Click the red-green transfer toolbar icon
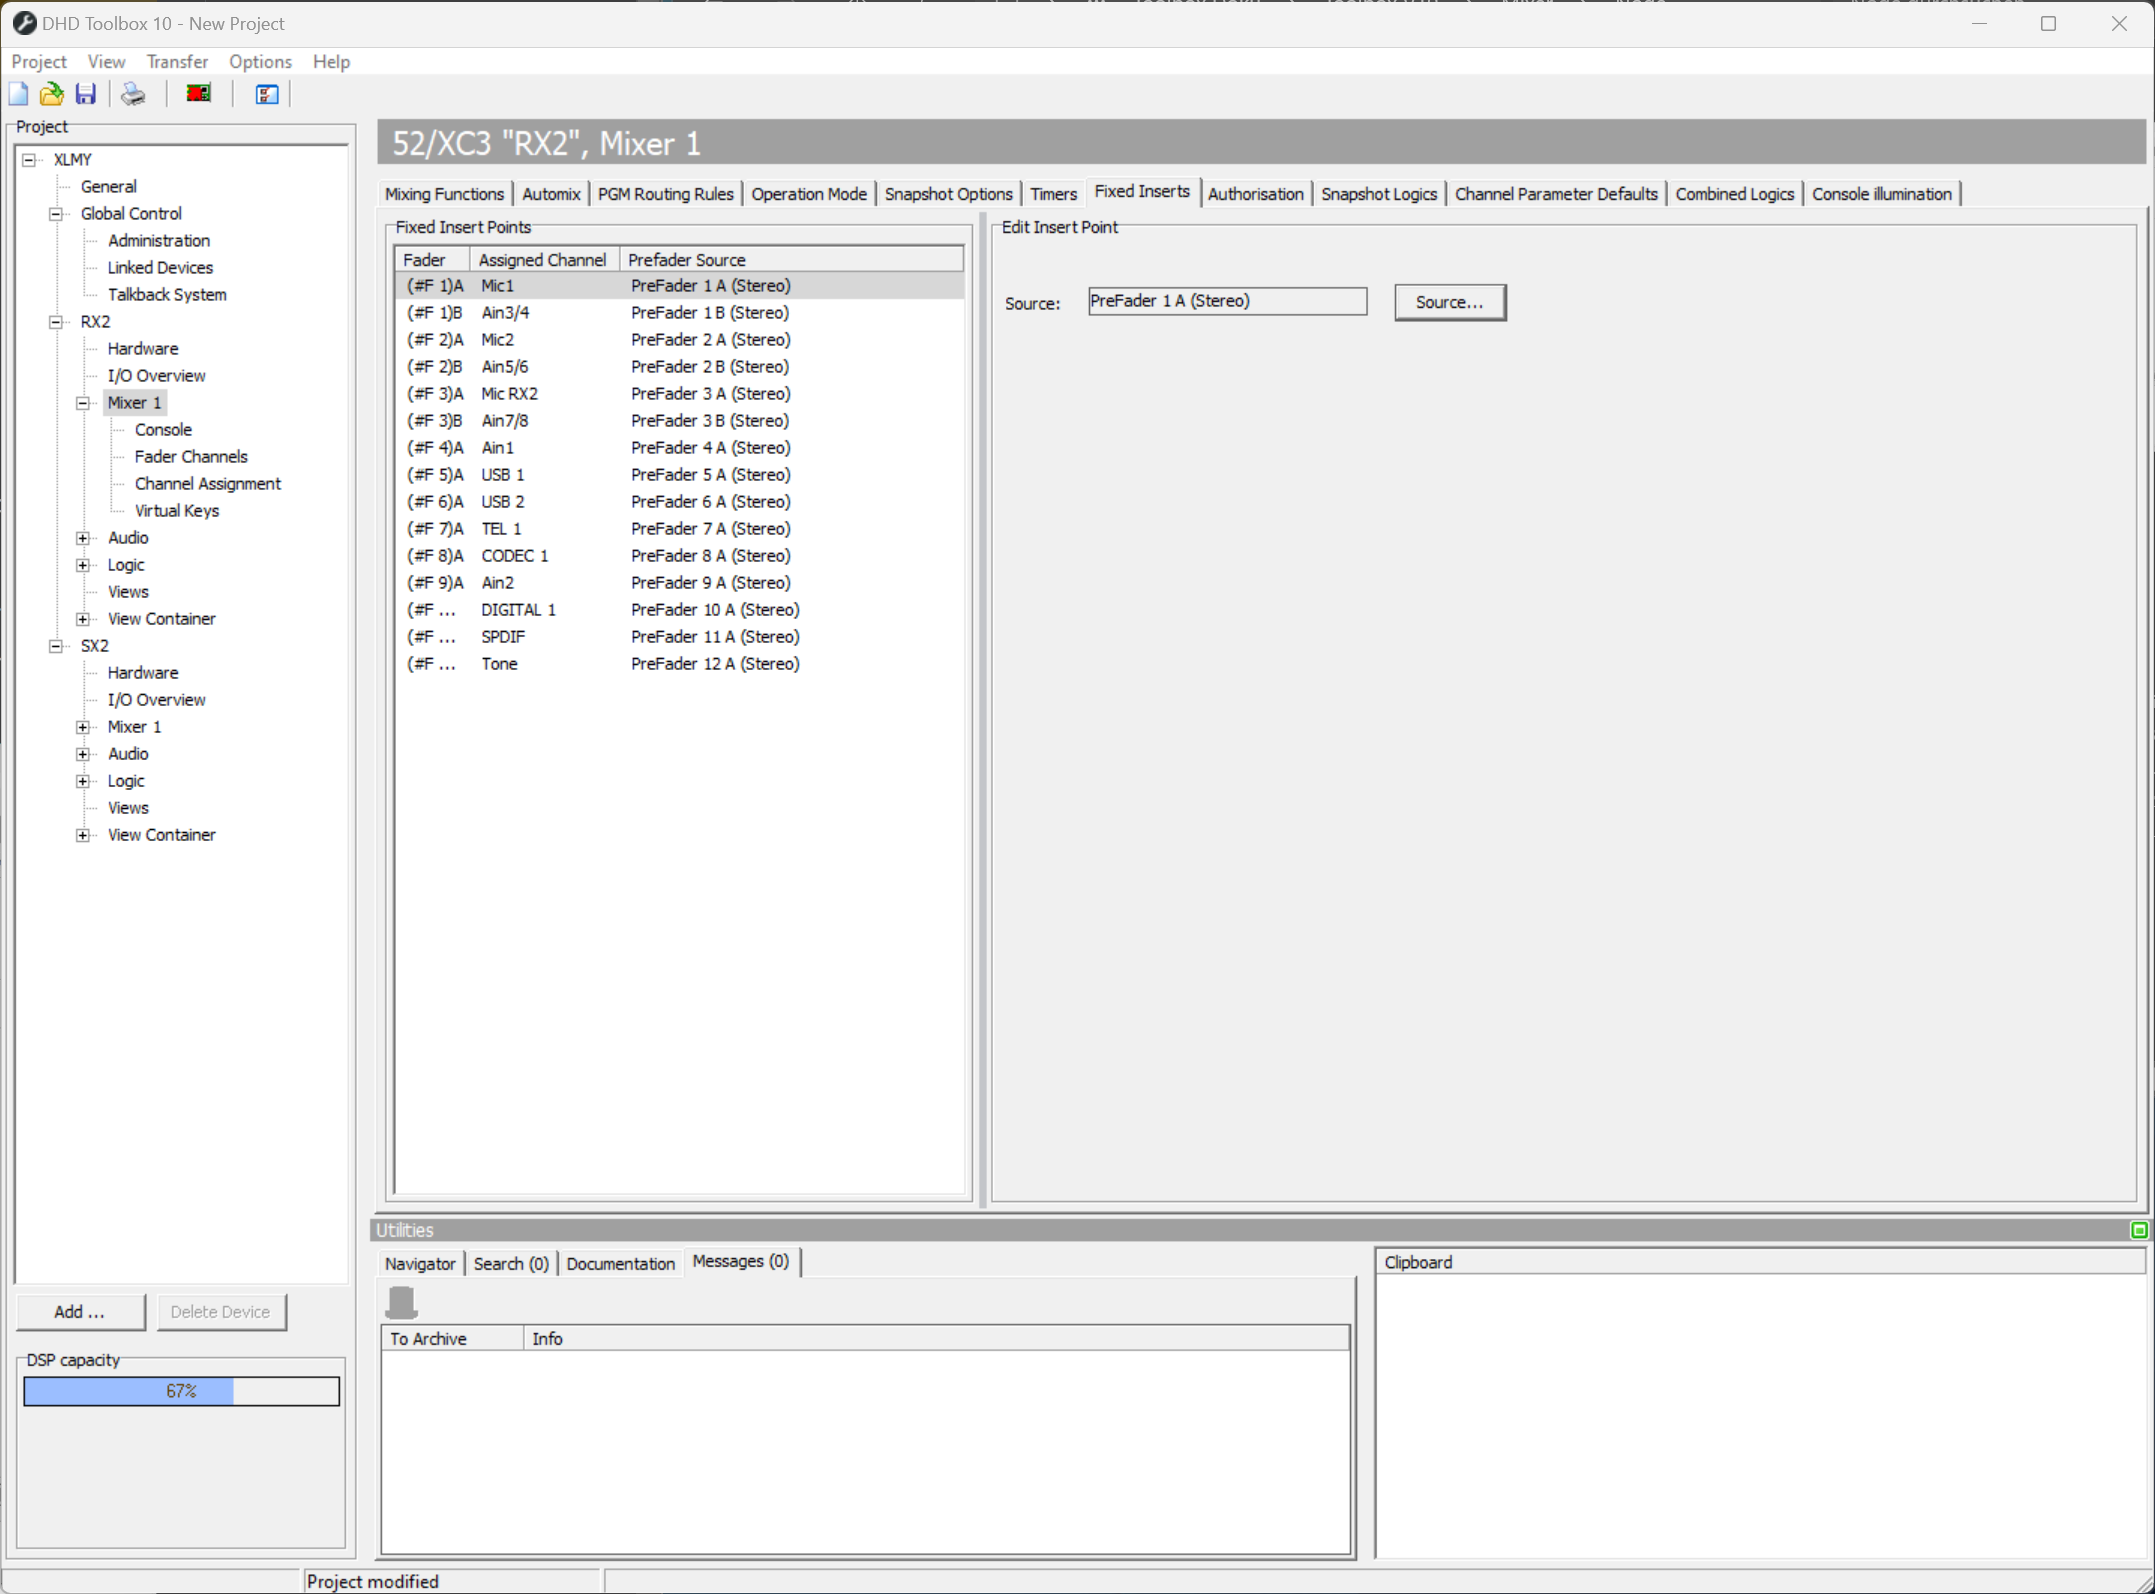This screenshot has width=2155, height=1594. click(x=197, y=93)
